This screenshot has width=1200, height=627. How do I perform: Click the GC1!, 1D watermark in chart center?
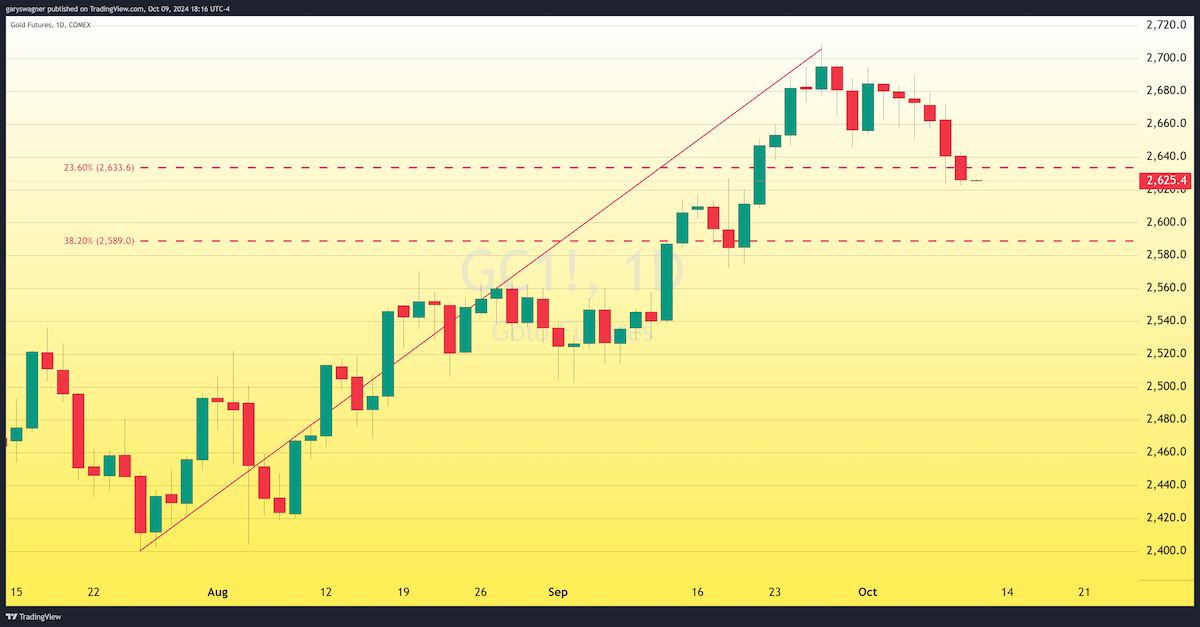tap(572, 271)
